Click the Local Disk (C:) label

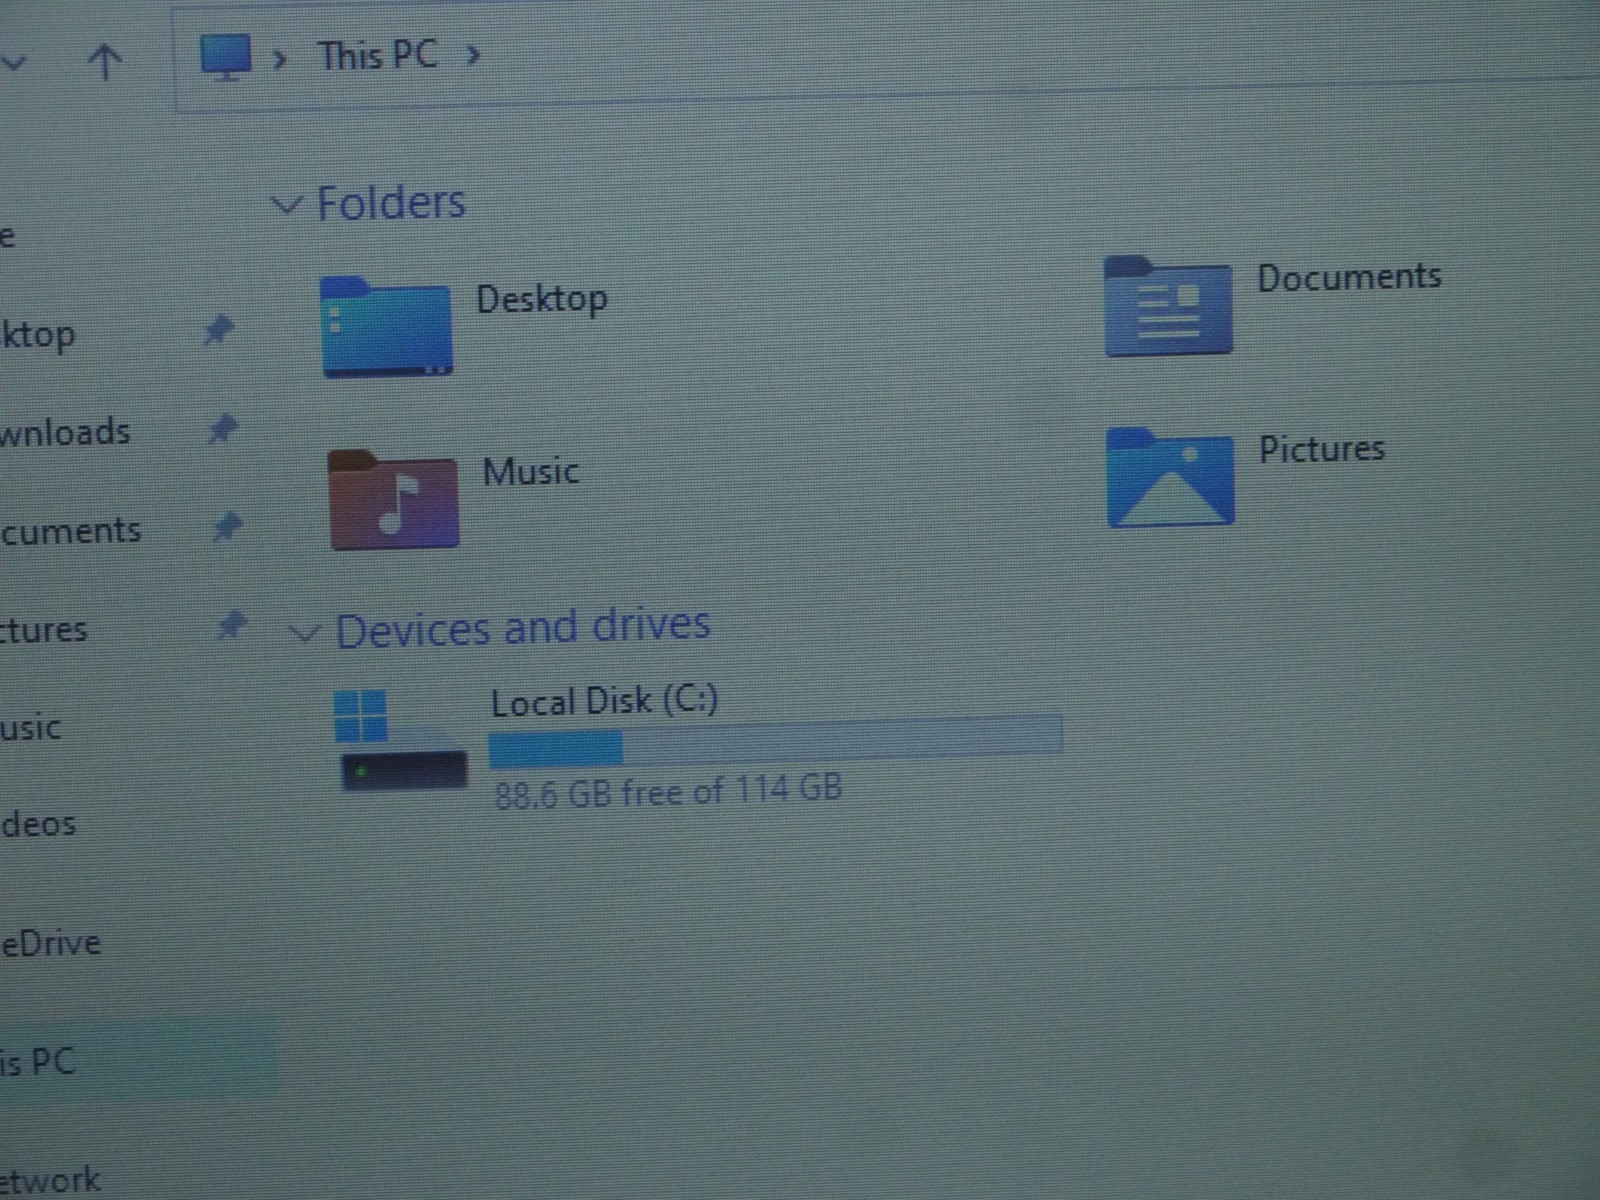click(x=604, y=701)
